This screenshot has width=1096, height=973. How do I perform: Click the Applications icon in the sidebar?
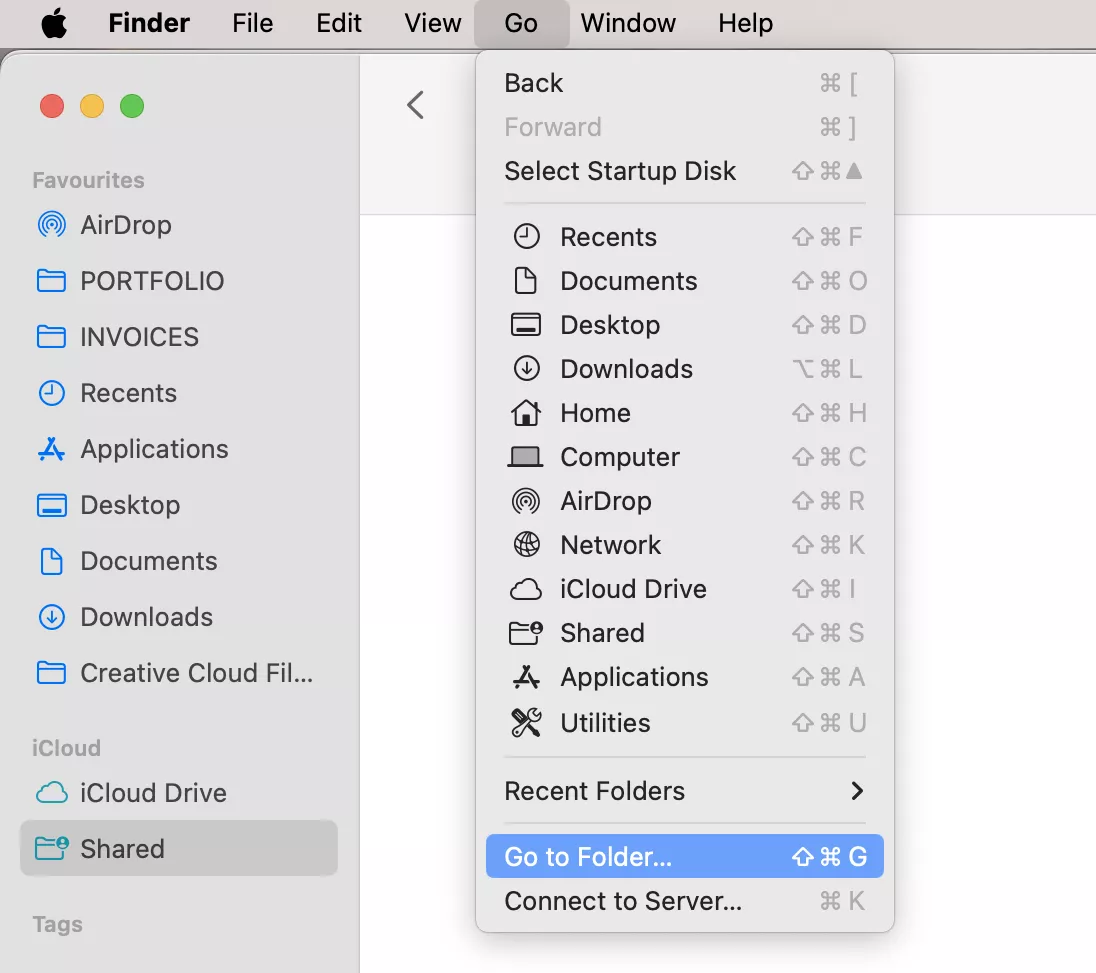point(51,449)
